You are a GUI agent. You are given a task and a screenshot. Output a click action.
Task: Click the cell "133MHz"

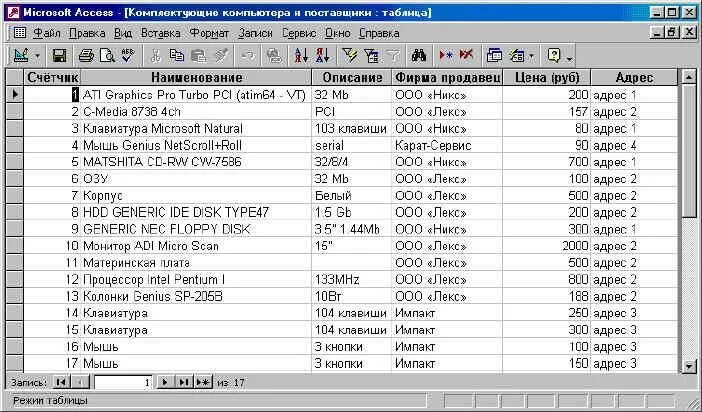click(x=352, y=280)
